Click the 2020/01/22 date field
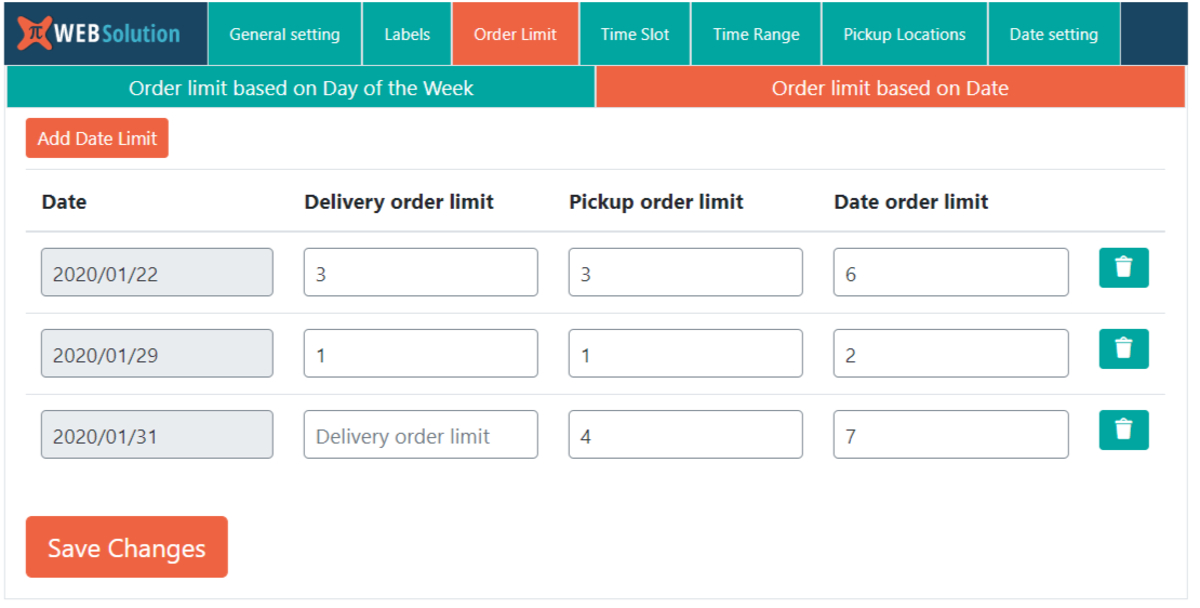Image resolution: width=1200 pixels, height=608 pixels. (x=157, y=272)
